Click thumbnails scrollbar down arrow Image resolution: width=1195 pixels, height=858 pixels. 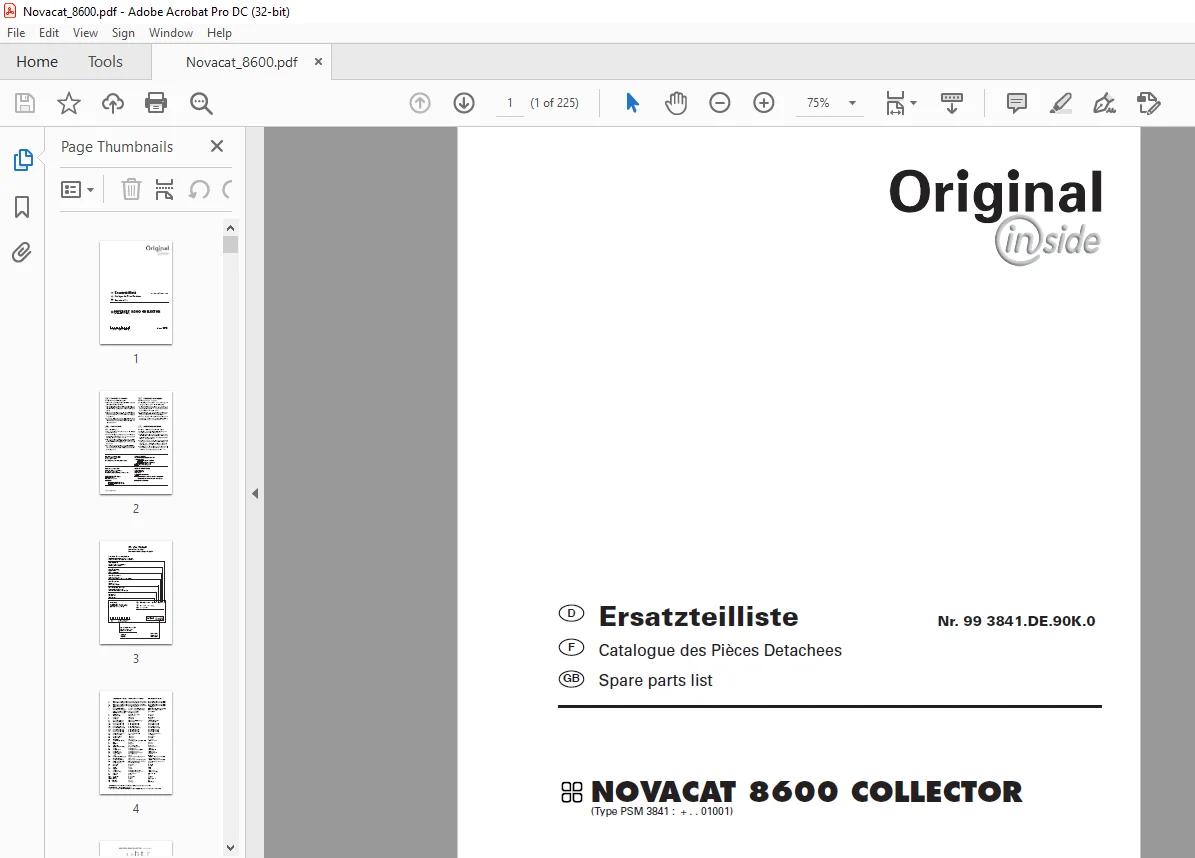(x=230, y=847)
